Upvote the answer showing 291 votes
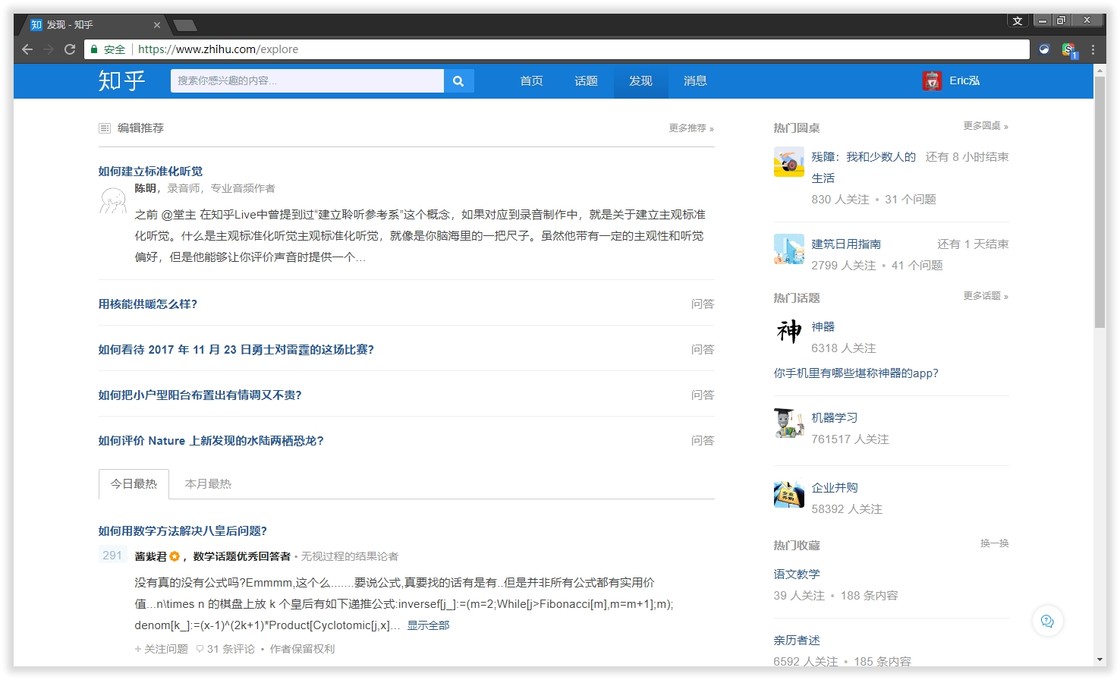Image resolution: width=1120 pixels, height=680 pixels. [112, 556]
